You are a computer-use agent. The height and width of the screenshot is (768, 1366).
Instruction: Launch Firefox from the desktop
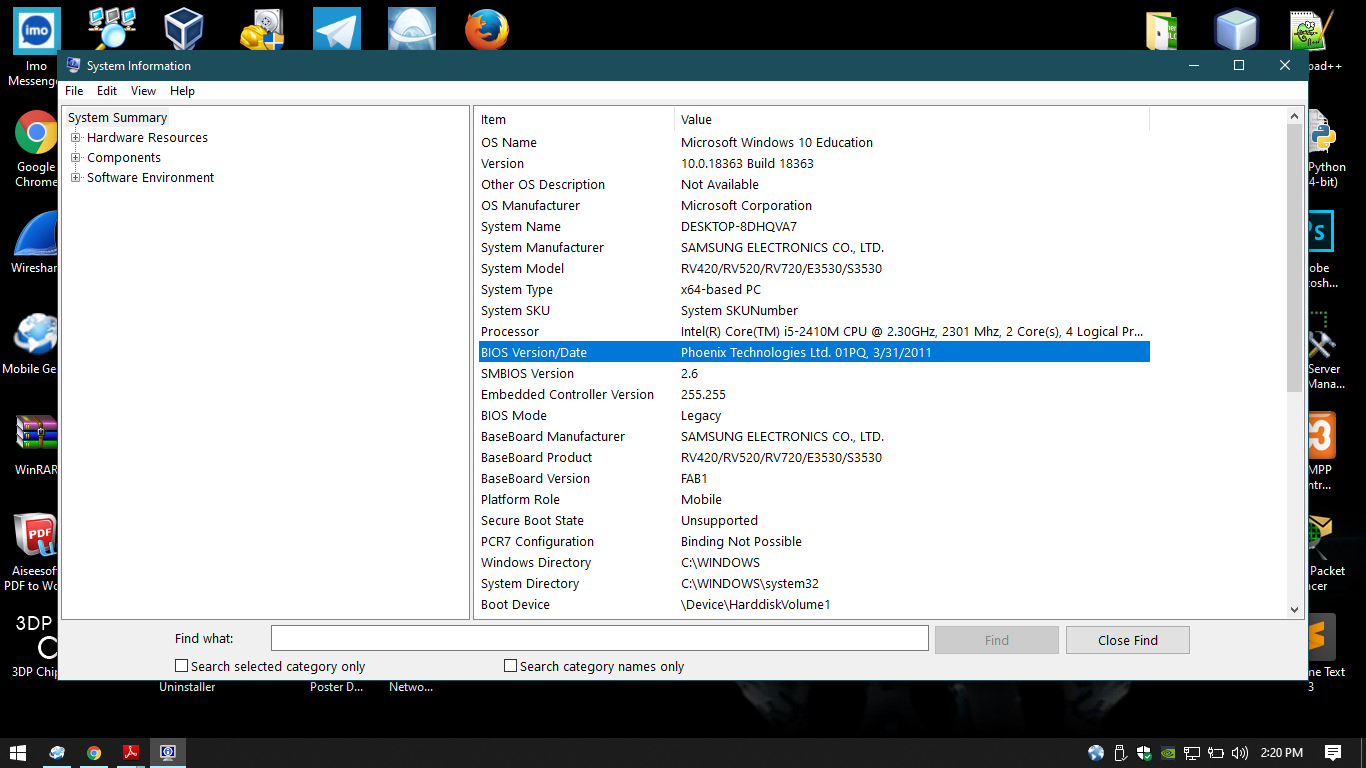pyautogui.click(x=487, y=28)
